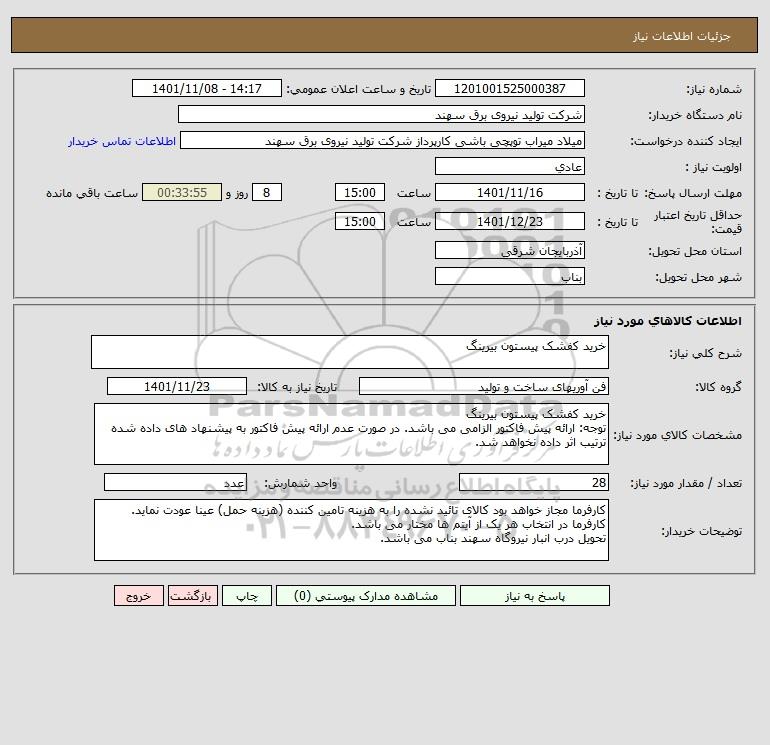
Task: Click label شرح کلی نیاز
Action: 706,353
